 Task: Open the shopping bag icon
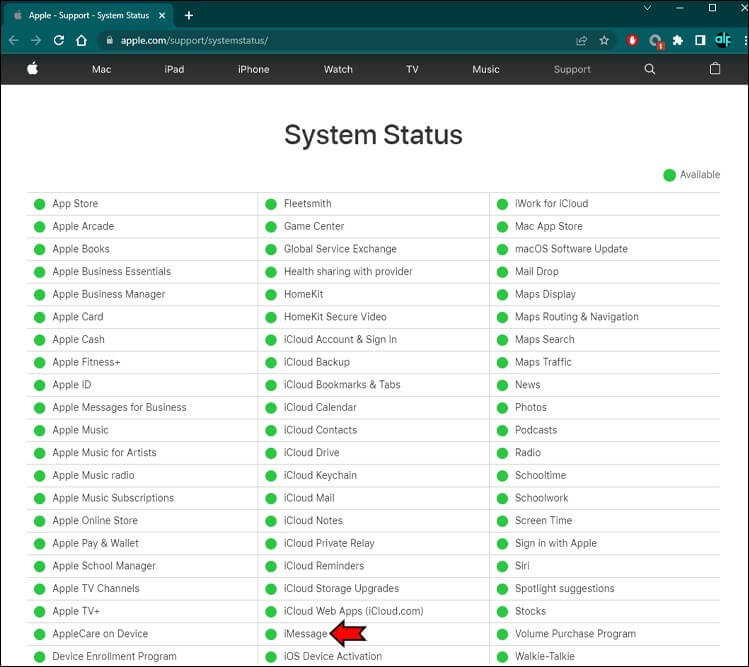coord(715,69)
